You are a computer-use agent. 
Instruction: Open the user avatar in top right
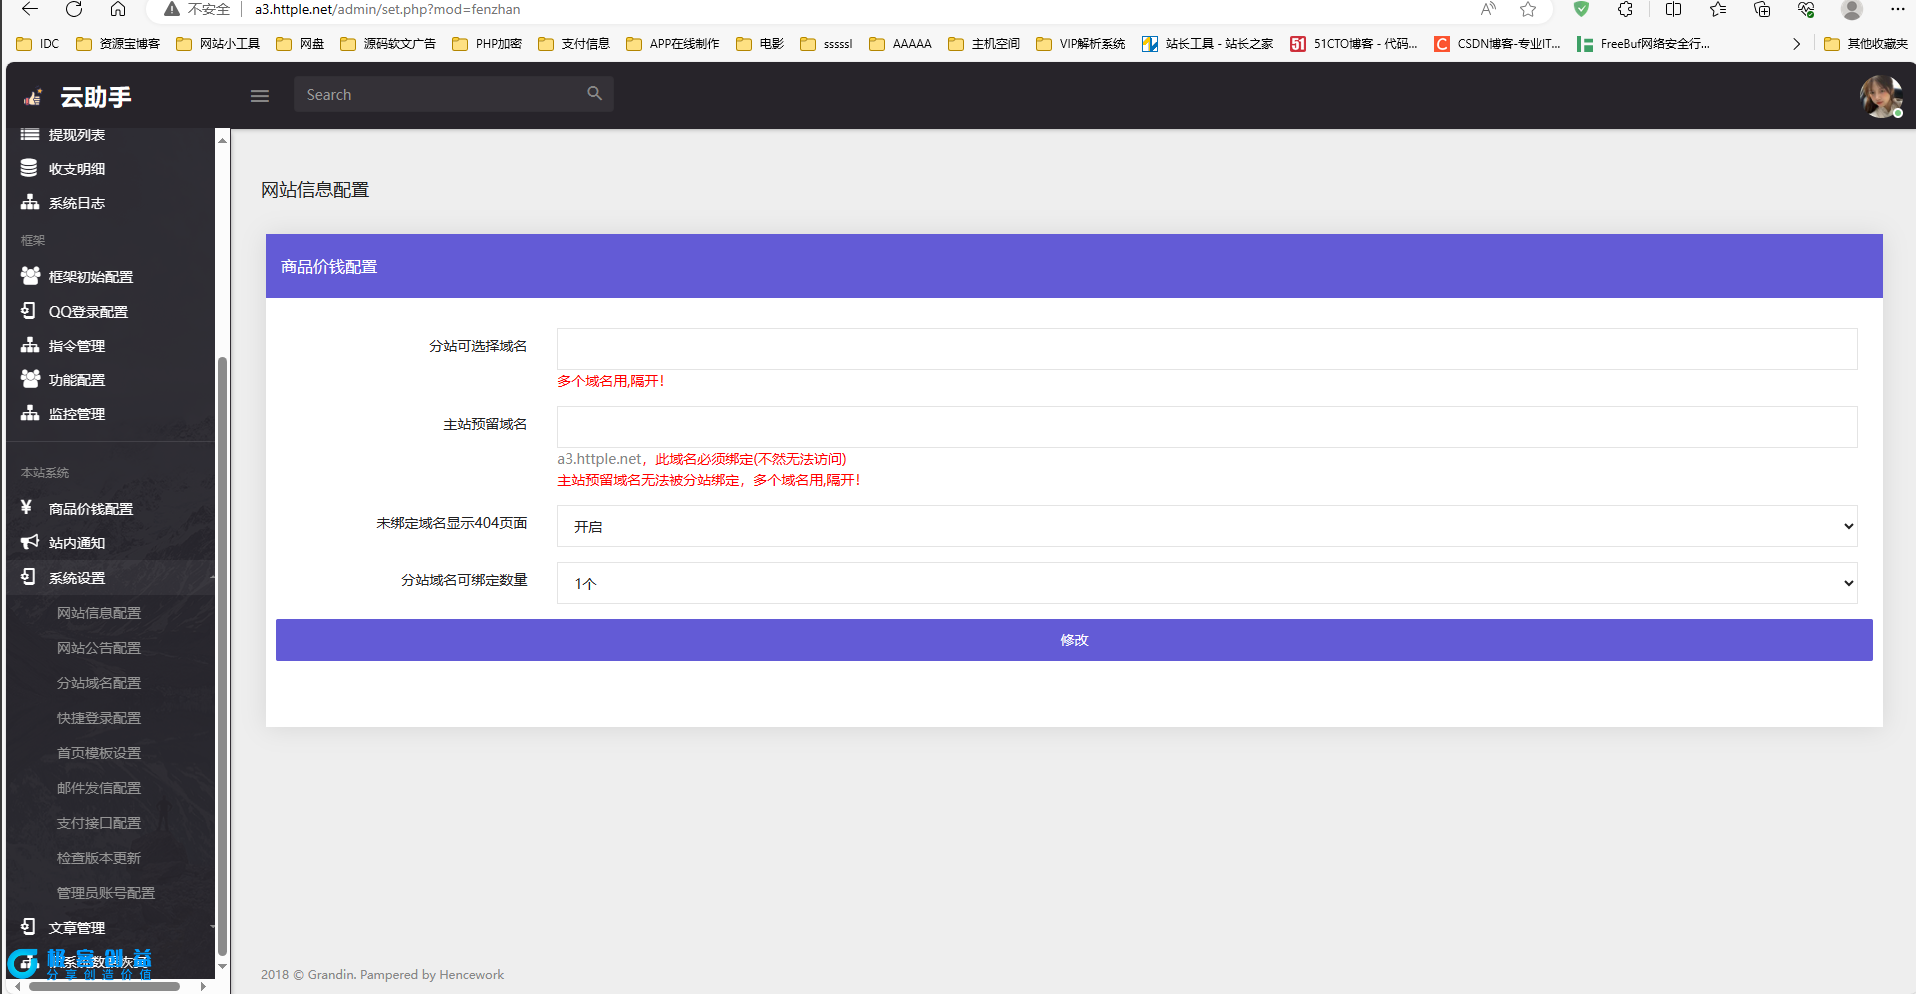click(1880, 97)
